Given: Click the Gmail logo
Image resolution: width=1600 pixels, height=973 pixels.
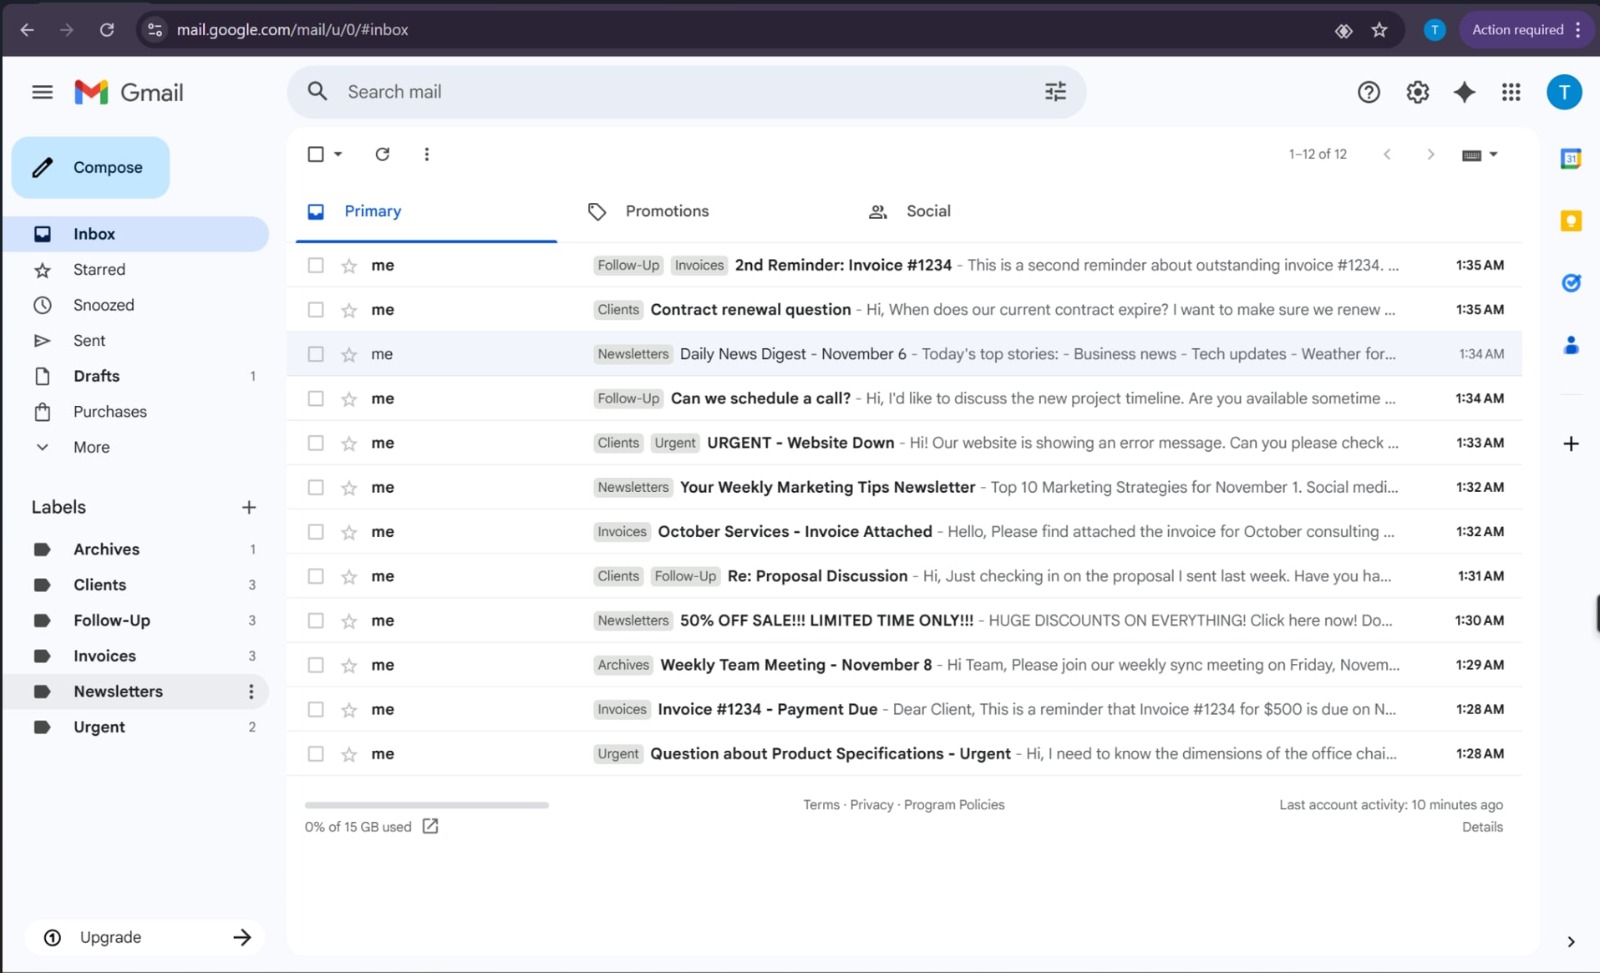Looking at the screenshot, I should pyautogui.click(x=129, y=92).
